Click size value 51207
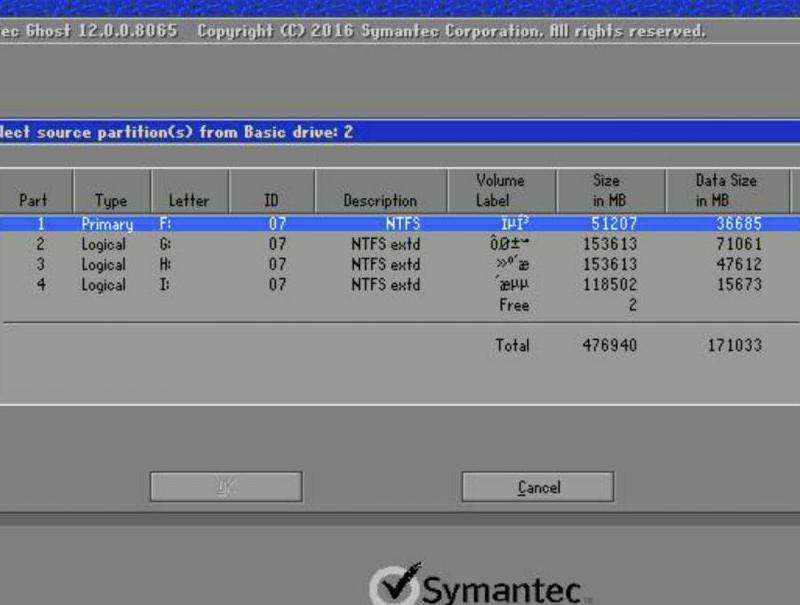 point(614,224)
